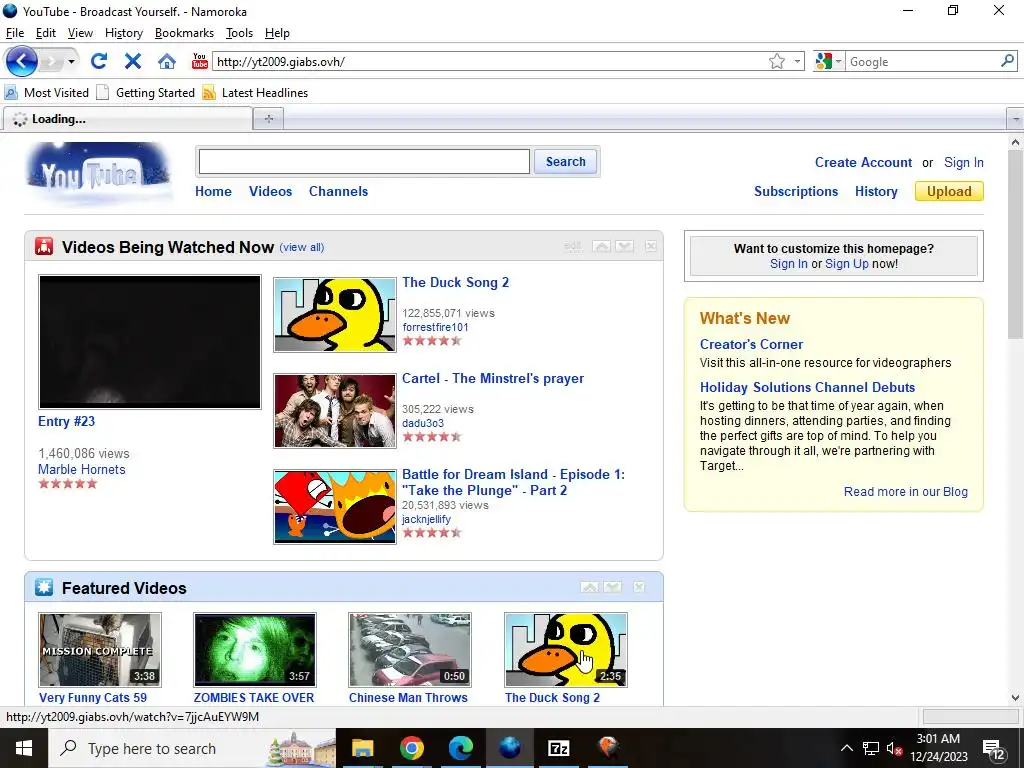
Task: Click Read more in our Blog
Action: tap(906, 492)
